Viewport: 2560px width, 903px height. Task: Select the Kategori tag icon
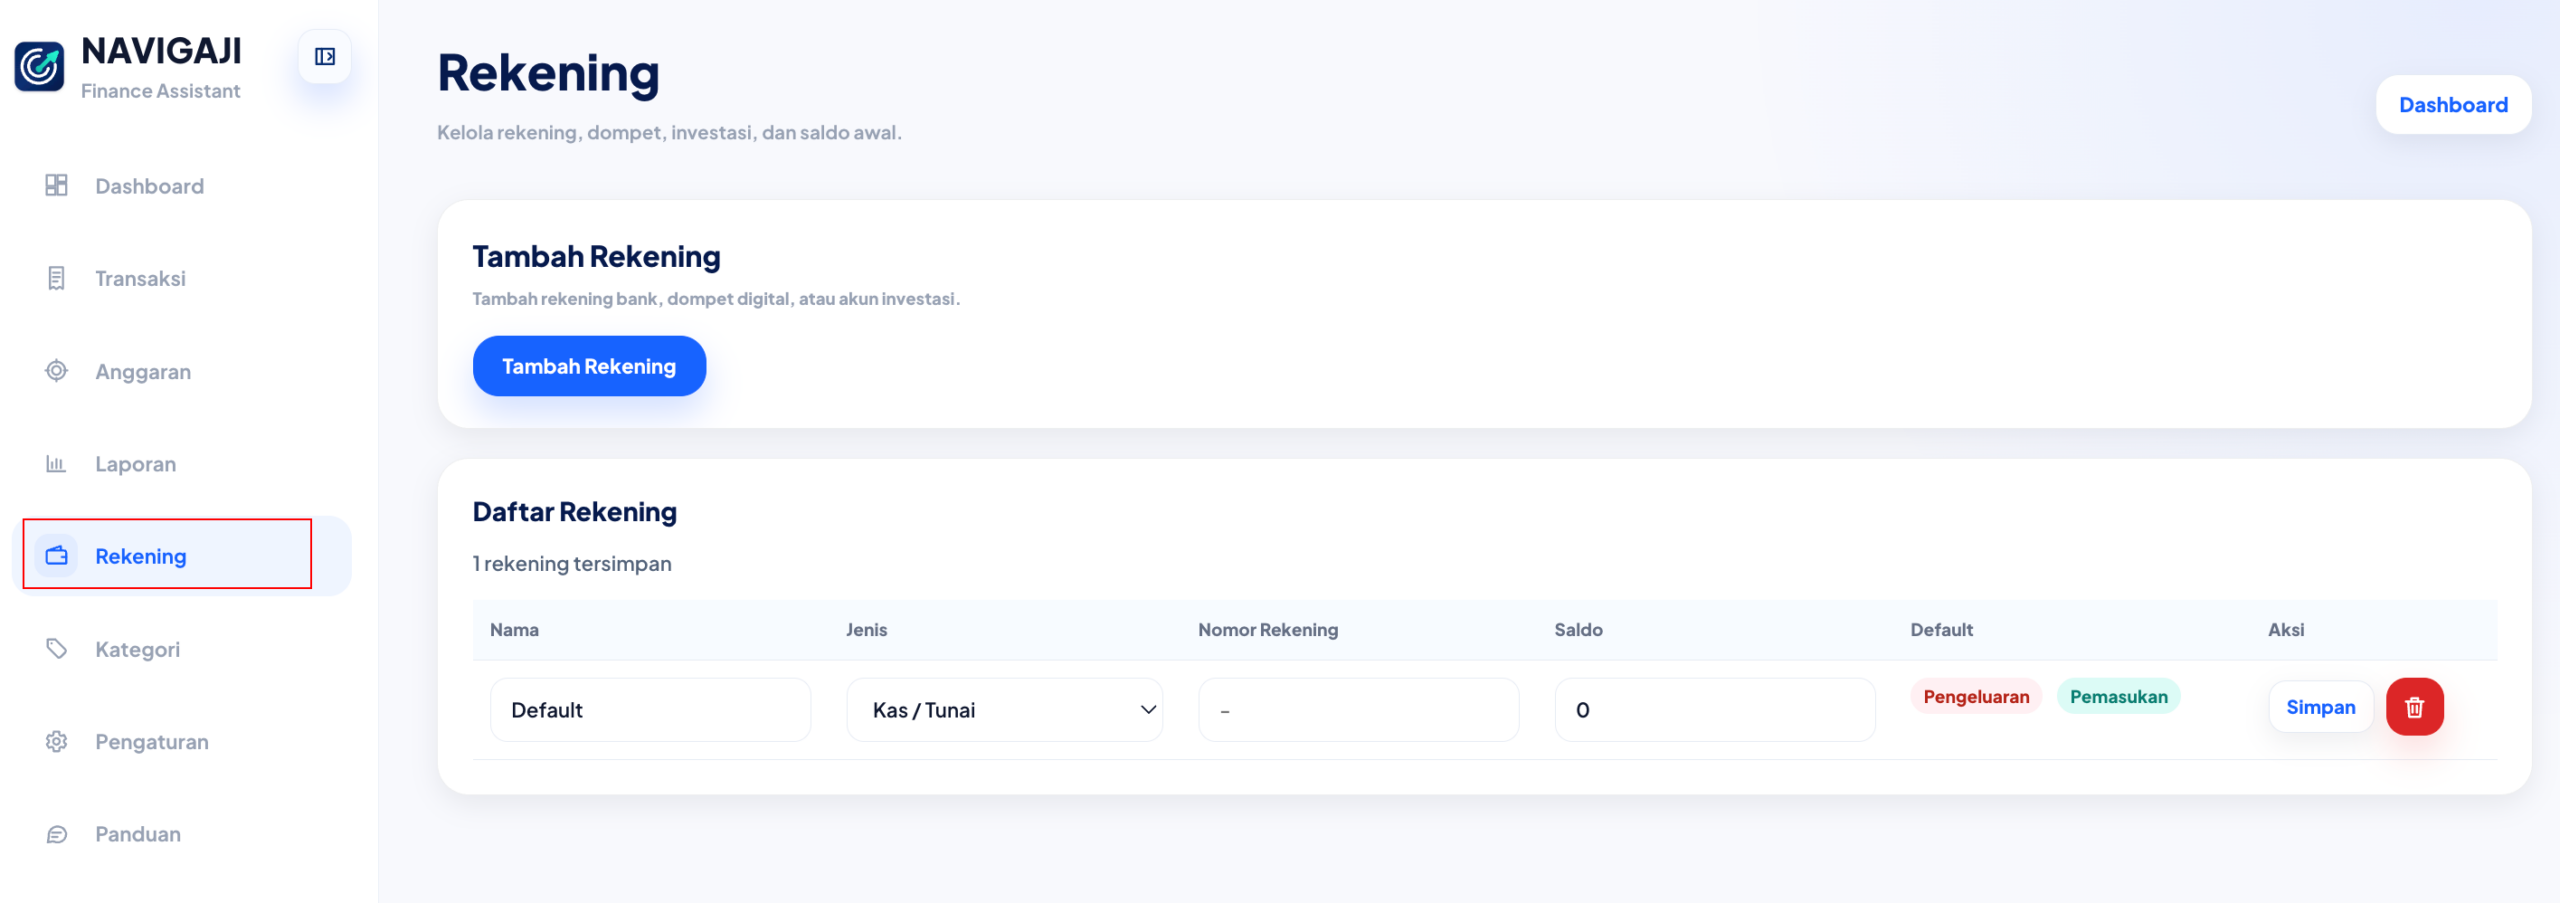pos(57,649)
